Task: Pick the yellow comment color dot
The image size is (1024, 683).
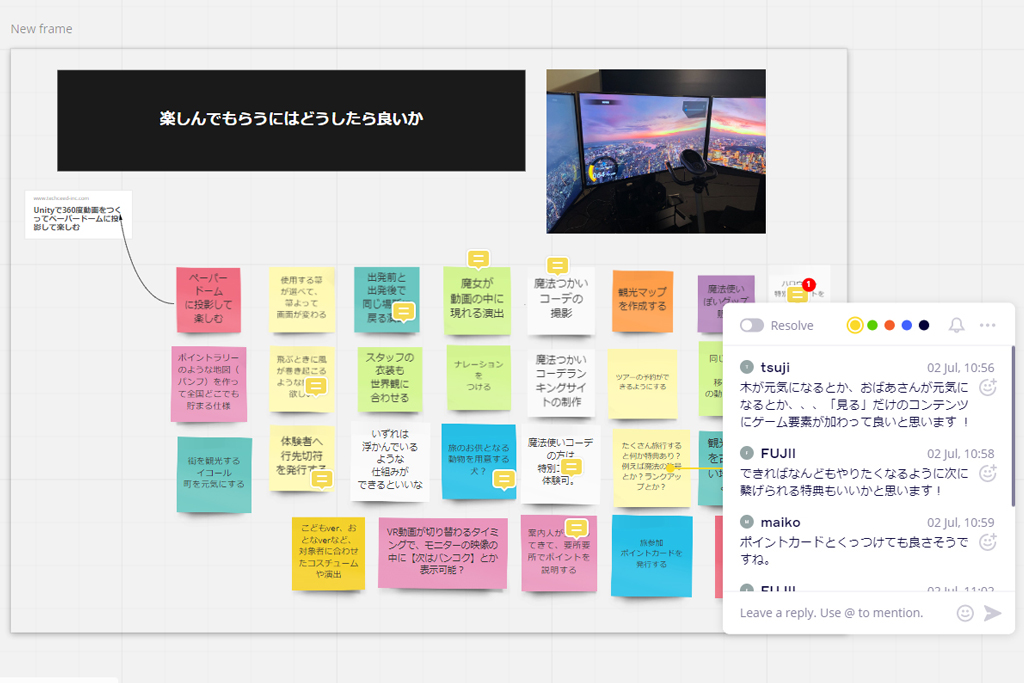Action: (854, 325)
